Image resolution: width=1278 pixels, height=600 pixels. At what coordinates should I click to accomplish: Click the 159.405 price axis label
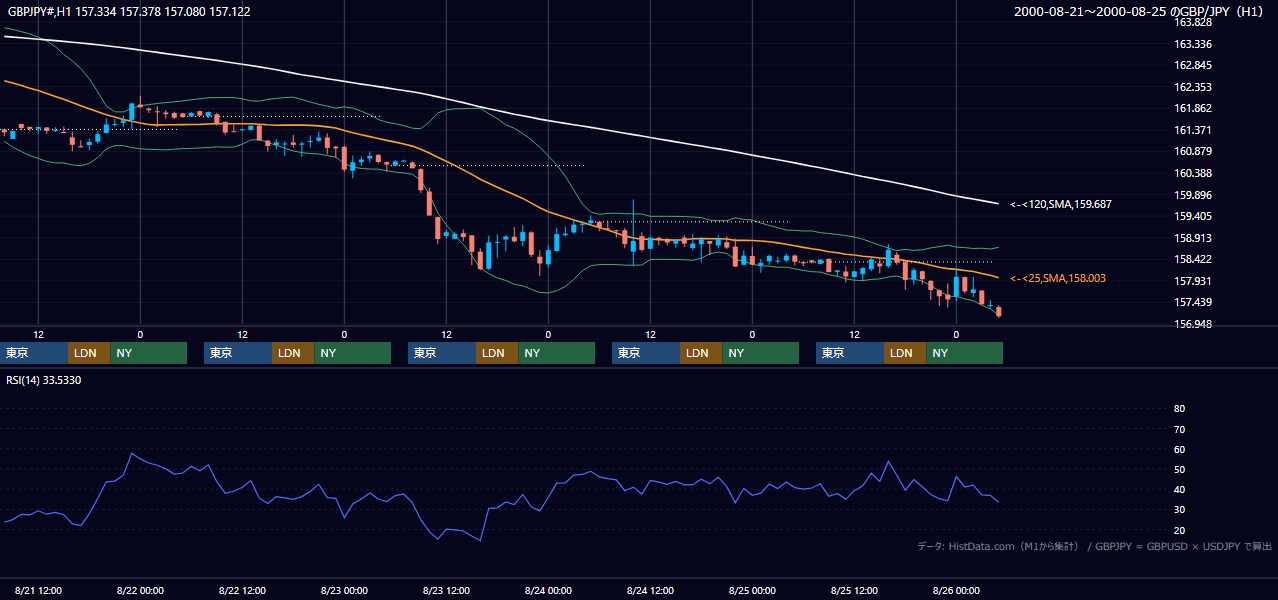point(1193,216)
